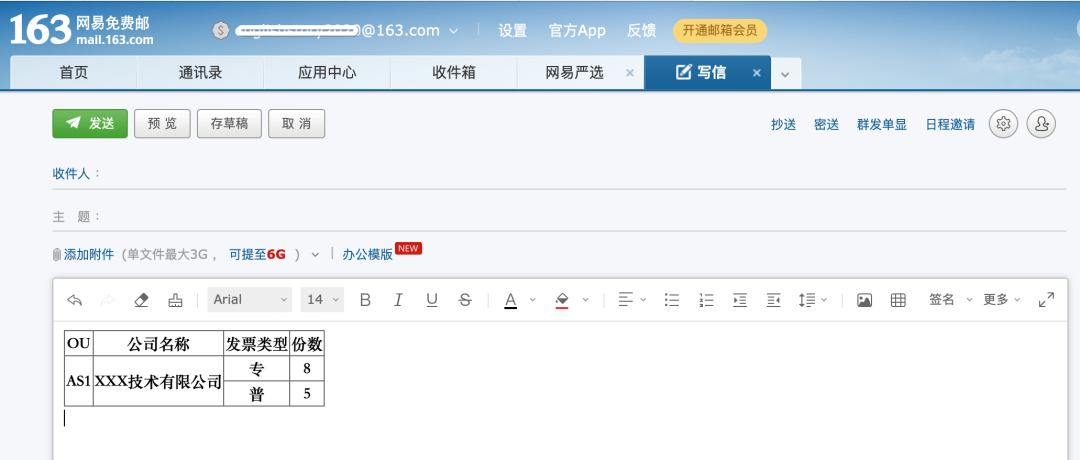Click the 163 mail logo

coord(82,30)
